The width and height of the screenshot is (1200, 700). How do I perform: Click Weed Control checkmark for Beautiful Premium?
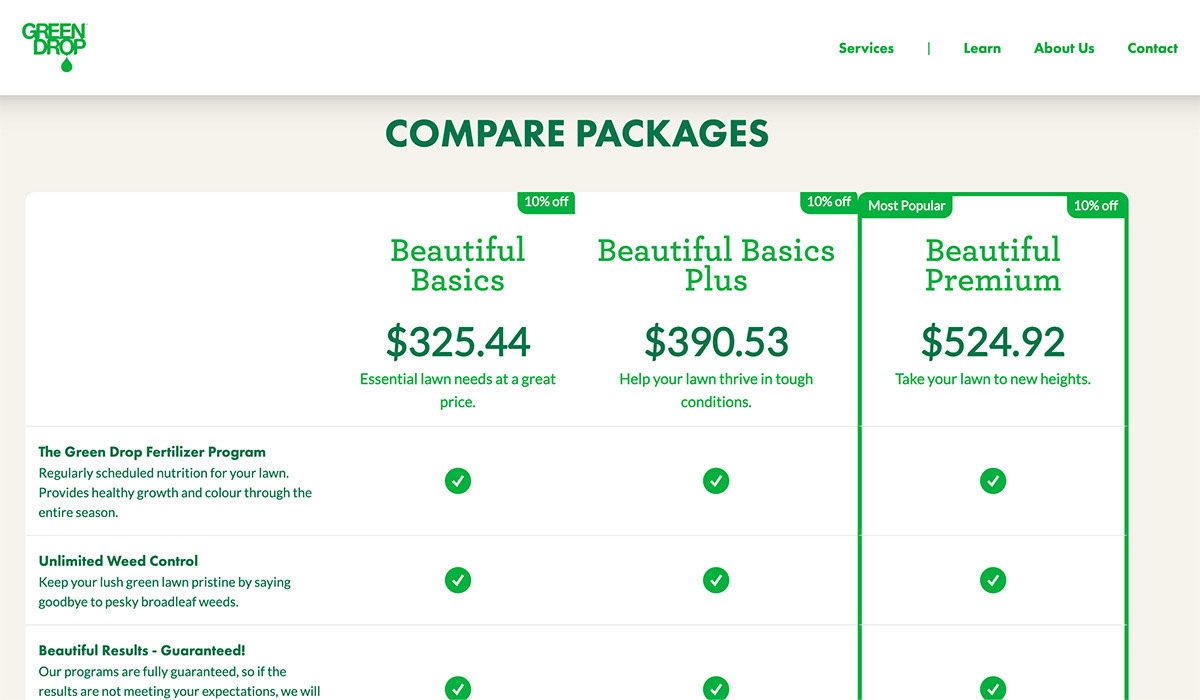tap(993, 580)
